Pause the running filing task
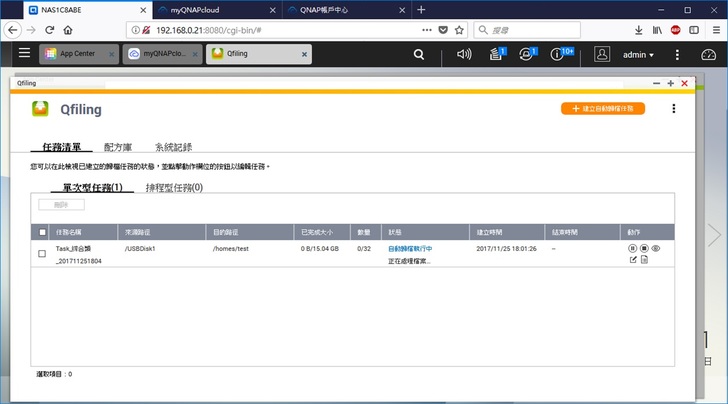Image resolution: width=728 pixels, height=404 pixels. pyautogui.click(x=632, y=248)
